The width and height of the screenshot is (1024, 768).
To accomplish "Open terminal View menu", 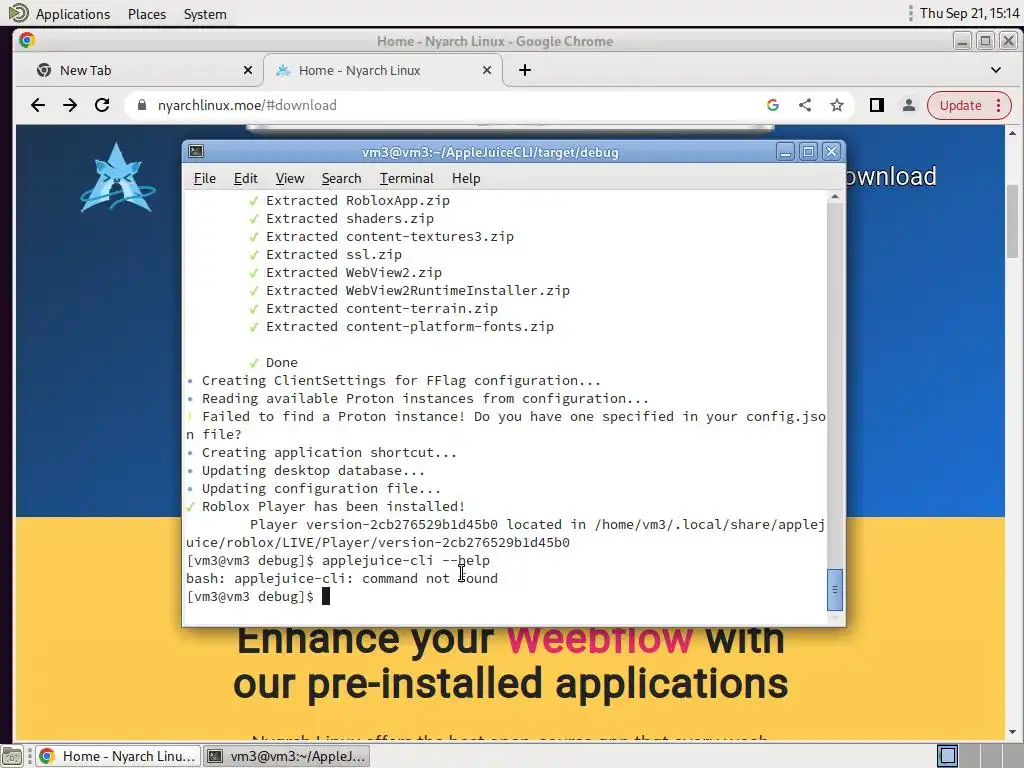I will pyautogui.click(x=289, y=178).
